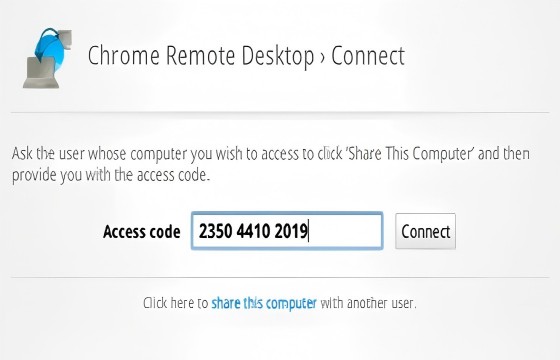Click the breadcrumb chevron before Connect

pos(322,58)
